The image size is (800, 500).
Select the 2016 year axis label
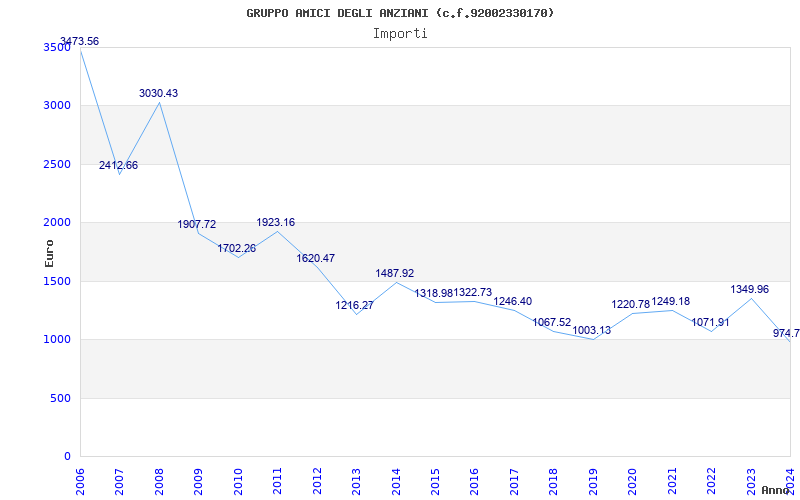pos(474,481)
